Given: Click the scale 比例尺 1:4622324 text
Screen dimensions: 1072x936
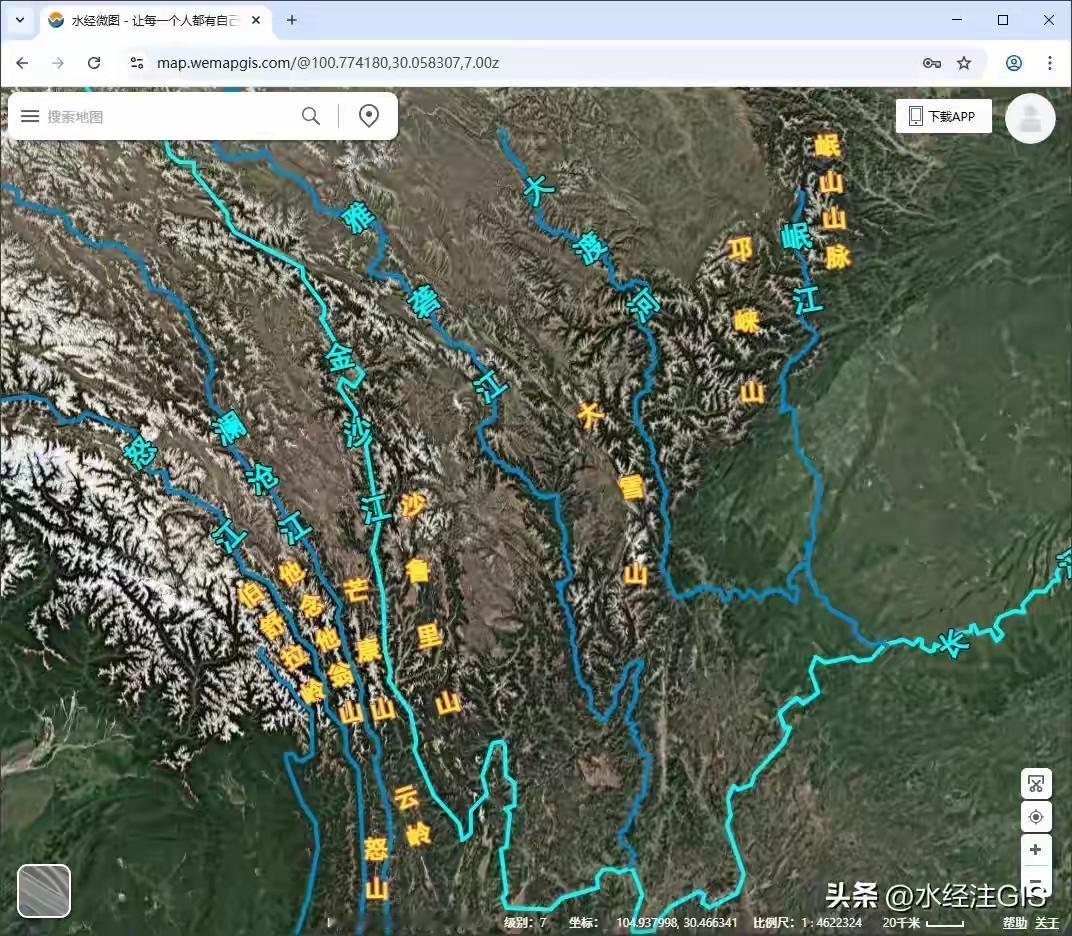Looking at the screenshot, I should [807, 922].
